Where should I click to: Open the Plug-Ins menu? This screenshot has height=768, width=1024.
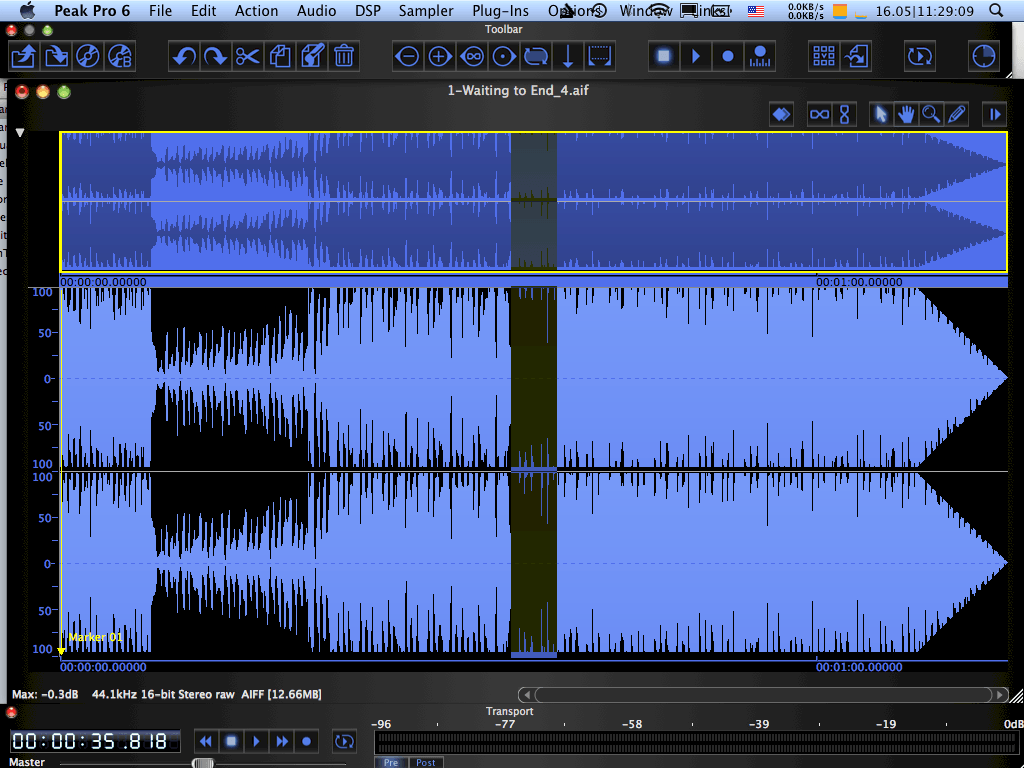(500, 10)
